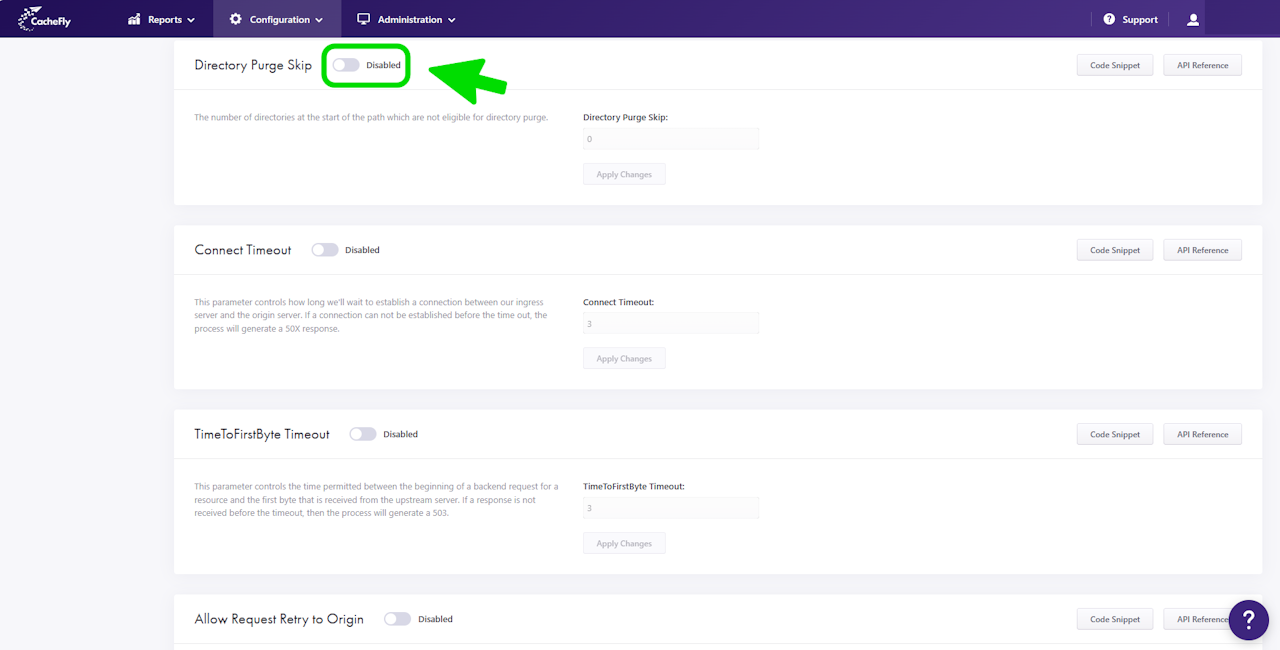Click the CacheFly logo
Image resolution: width=1280 pixels, height=650 pixels.
coord(44,19)
